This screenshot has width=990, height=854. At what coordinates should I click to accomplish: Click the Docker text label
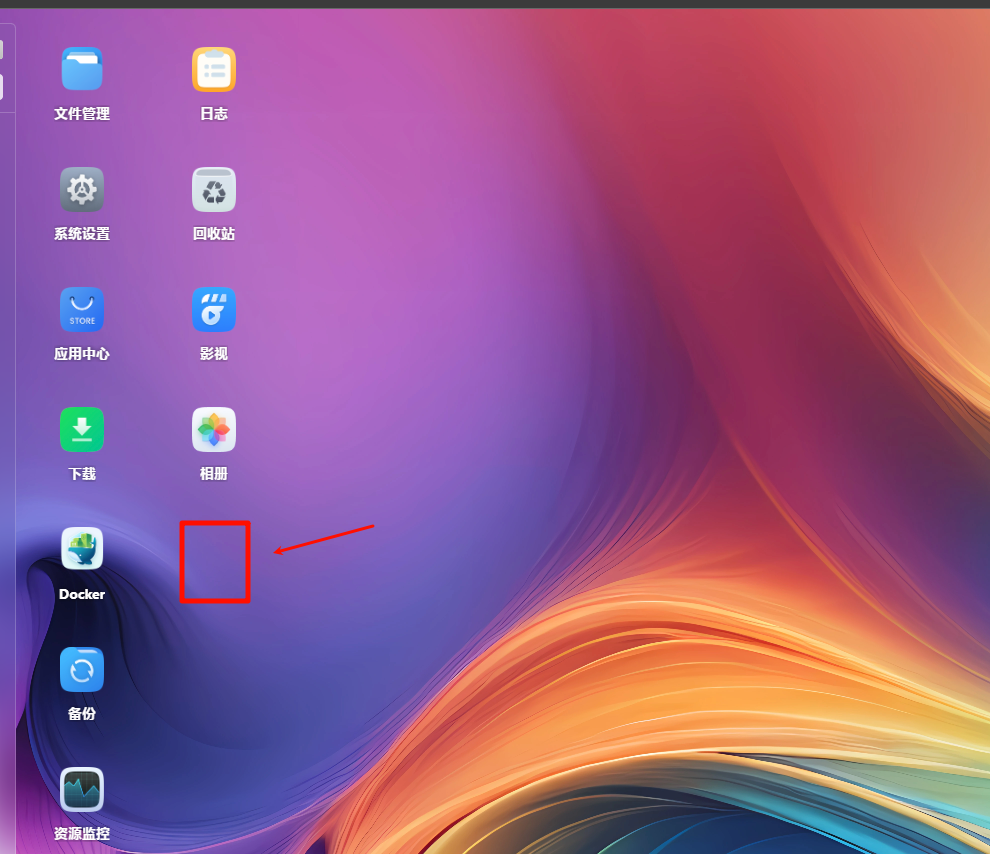click(82, 594)
